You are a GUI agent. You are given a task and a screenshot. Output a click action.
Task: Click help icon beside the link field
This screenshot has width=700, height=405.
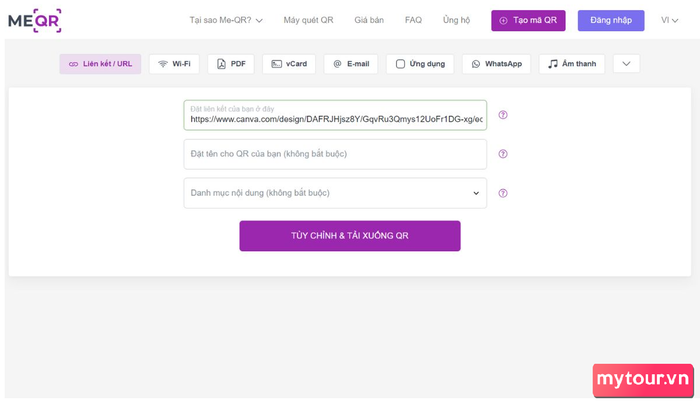coord(503,115)
